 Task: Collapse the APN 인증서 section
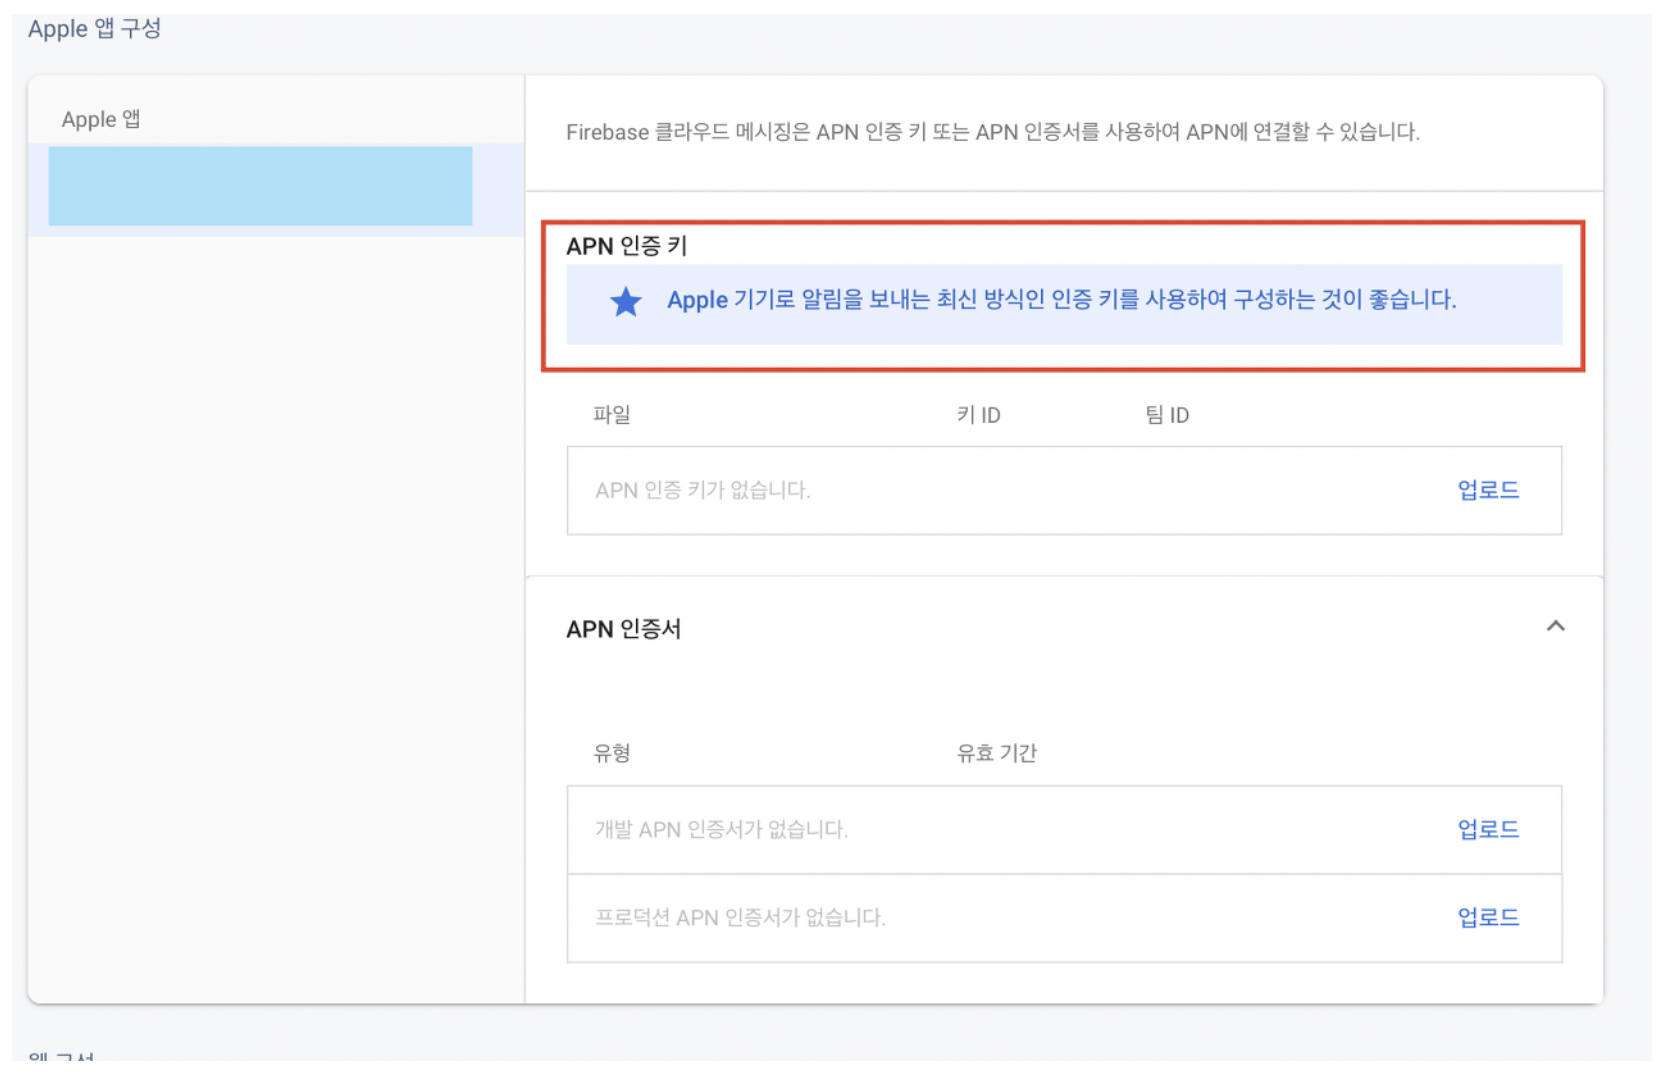pos(1555,627)
